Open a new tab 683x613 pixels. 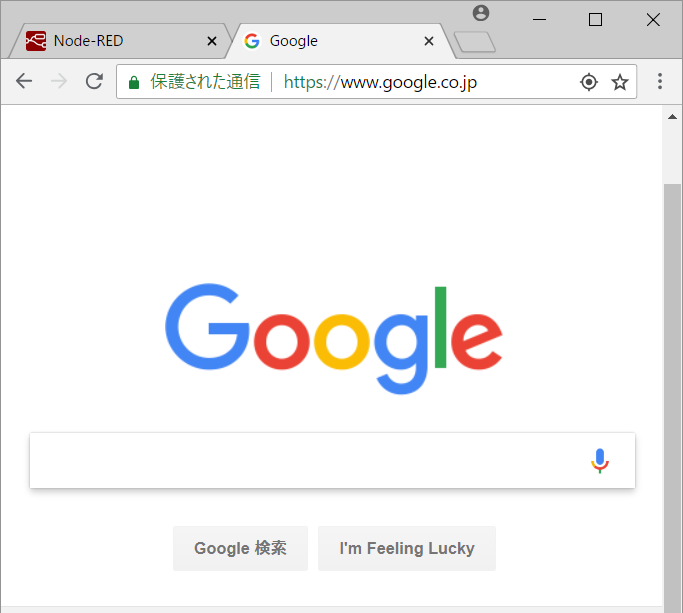475,42
